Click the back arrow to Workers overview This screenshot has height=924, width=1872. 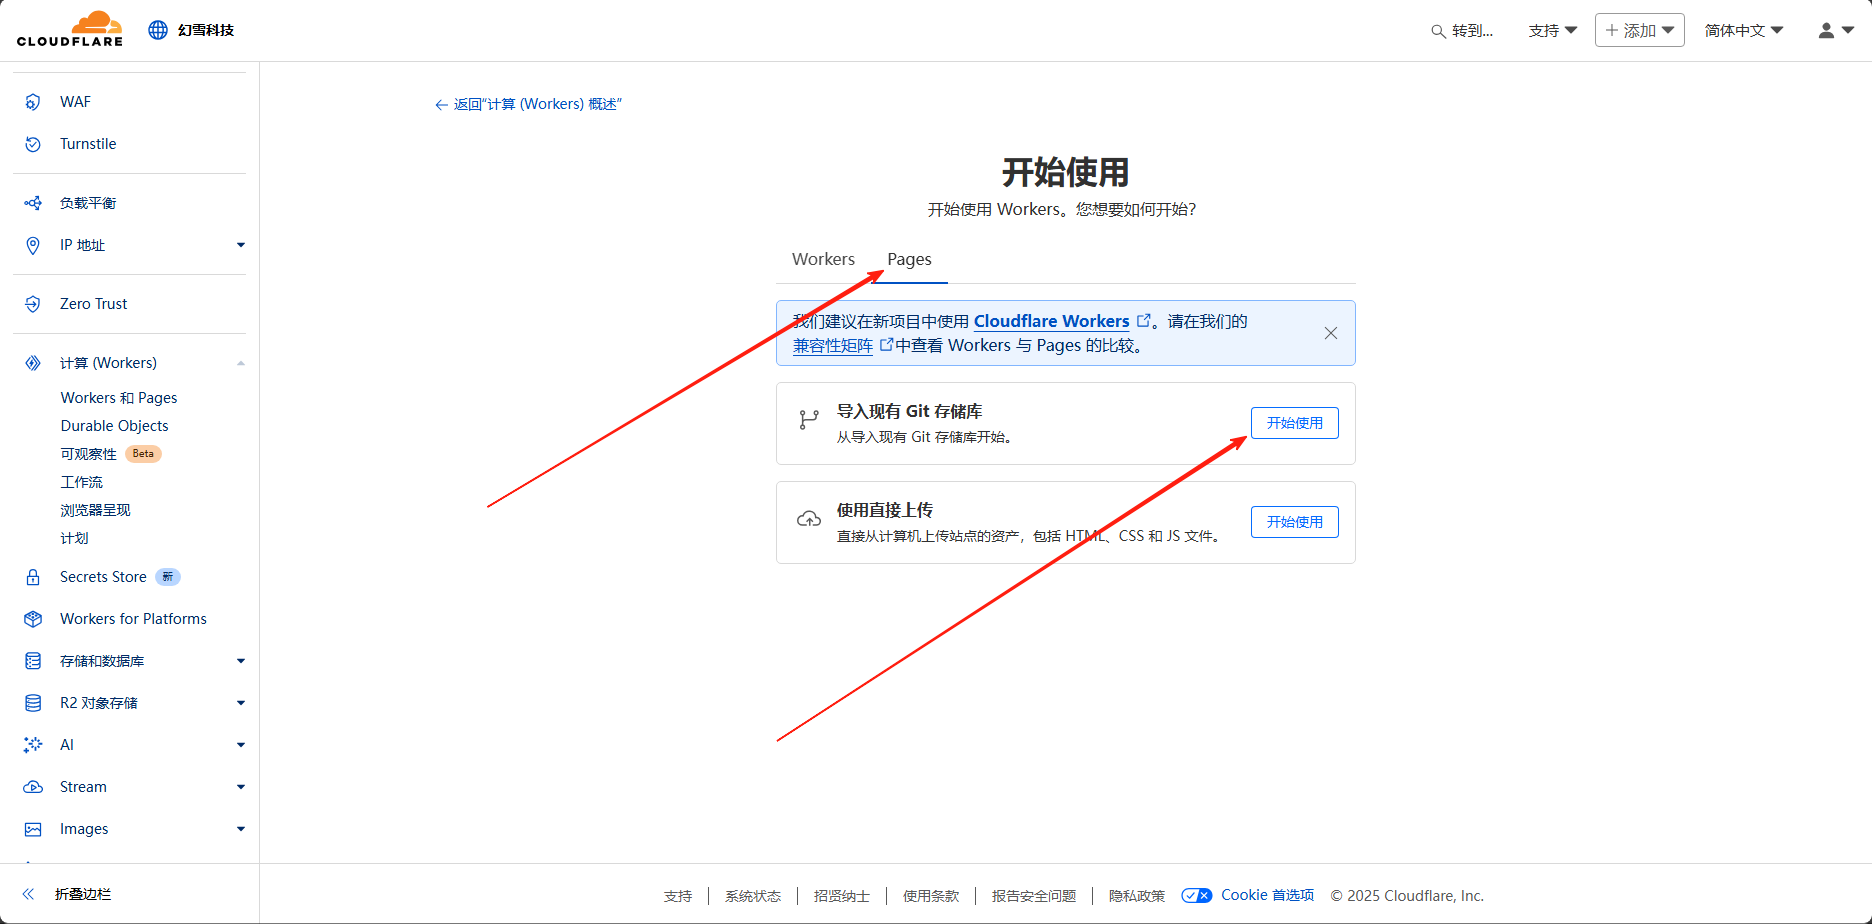[x=441, y=105]
